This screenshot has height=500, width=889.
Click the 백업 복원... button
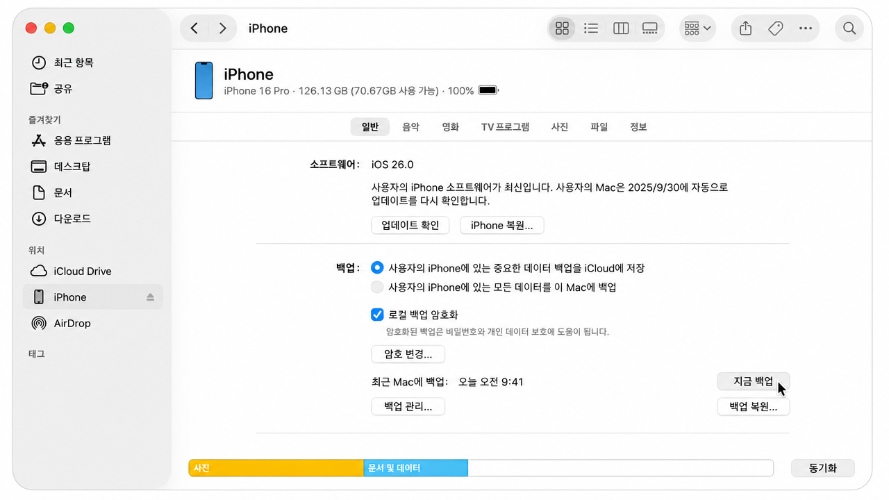pos(753,406)
